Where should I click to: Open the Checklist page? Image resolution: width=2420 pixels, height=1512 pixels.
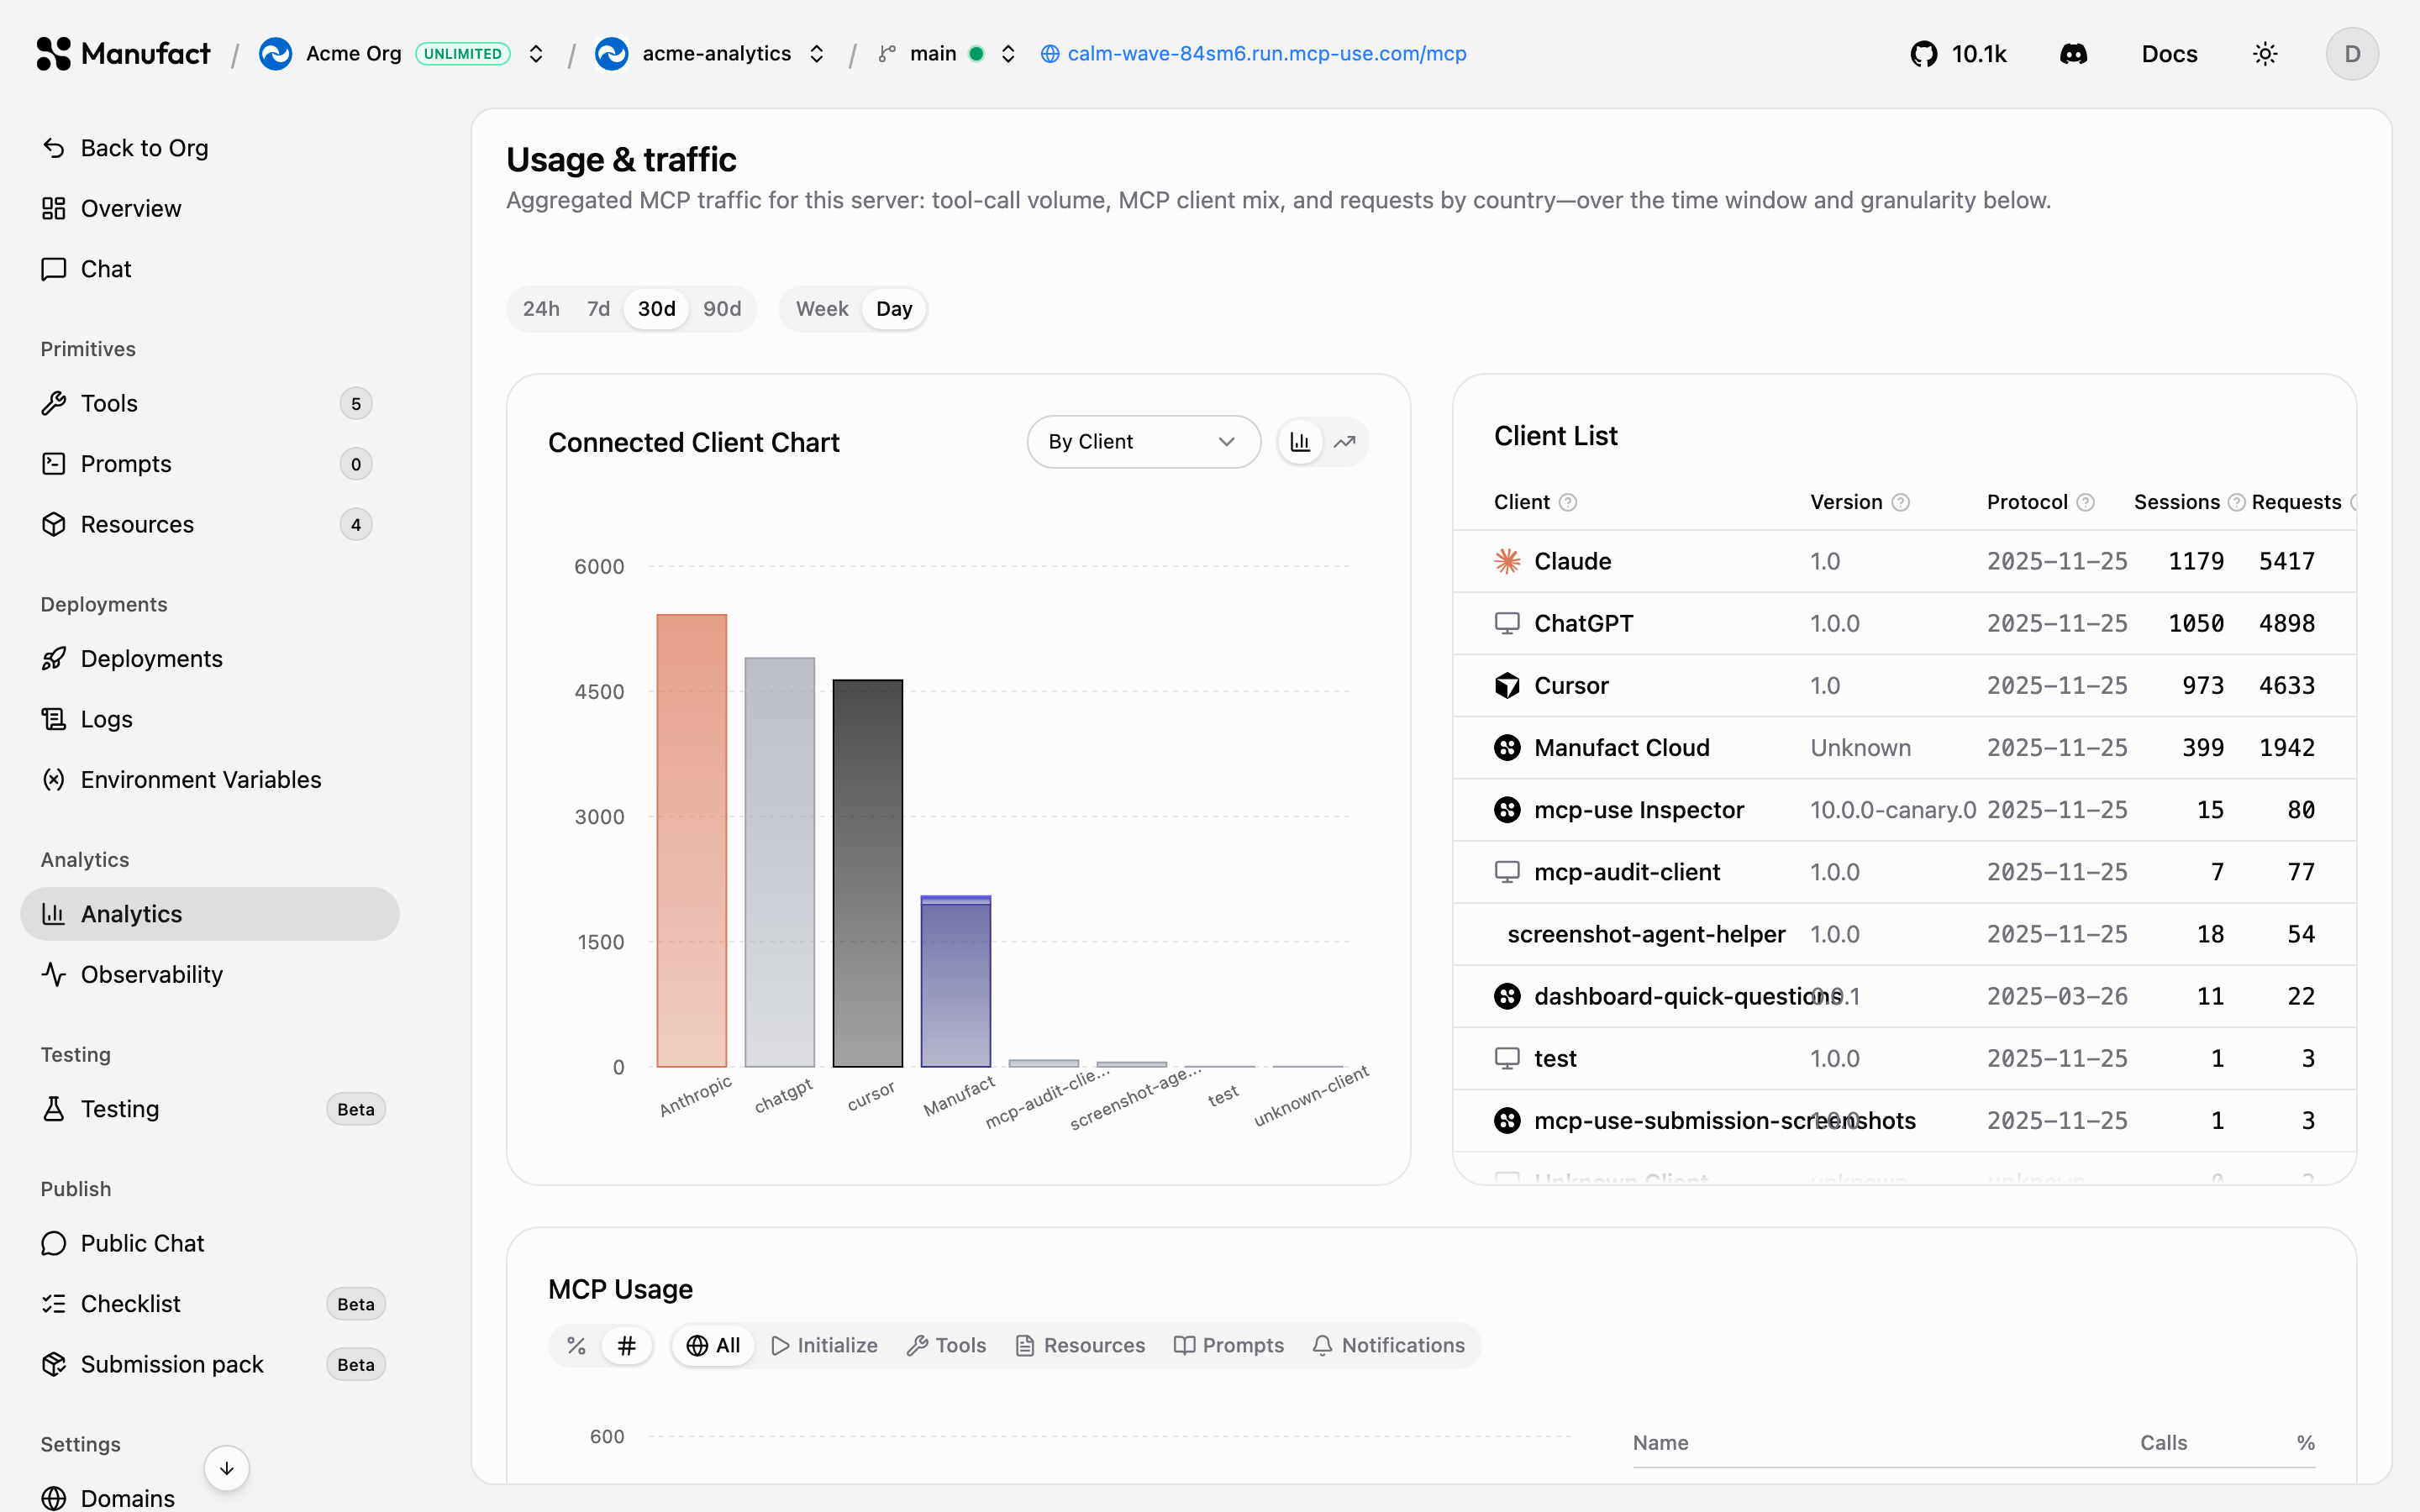[x=210, y=1304]
